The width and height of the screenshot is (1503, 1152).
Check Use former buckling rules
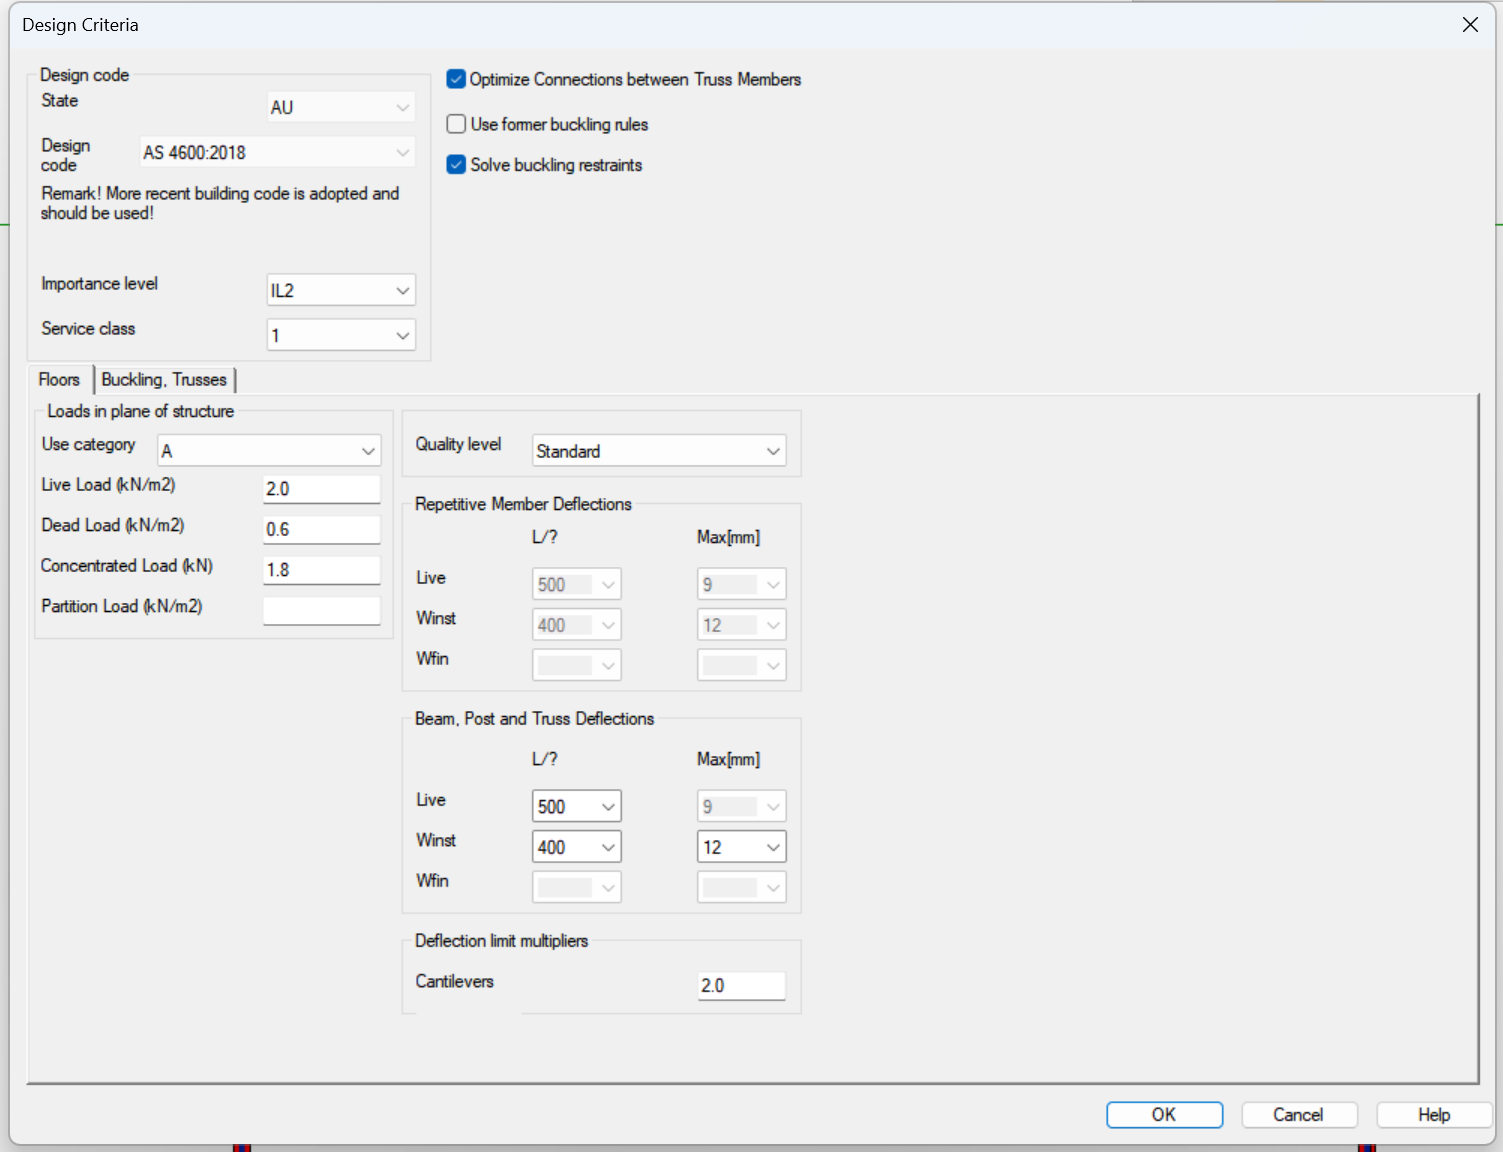click(x=456, y=124)
